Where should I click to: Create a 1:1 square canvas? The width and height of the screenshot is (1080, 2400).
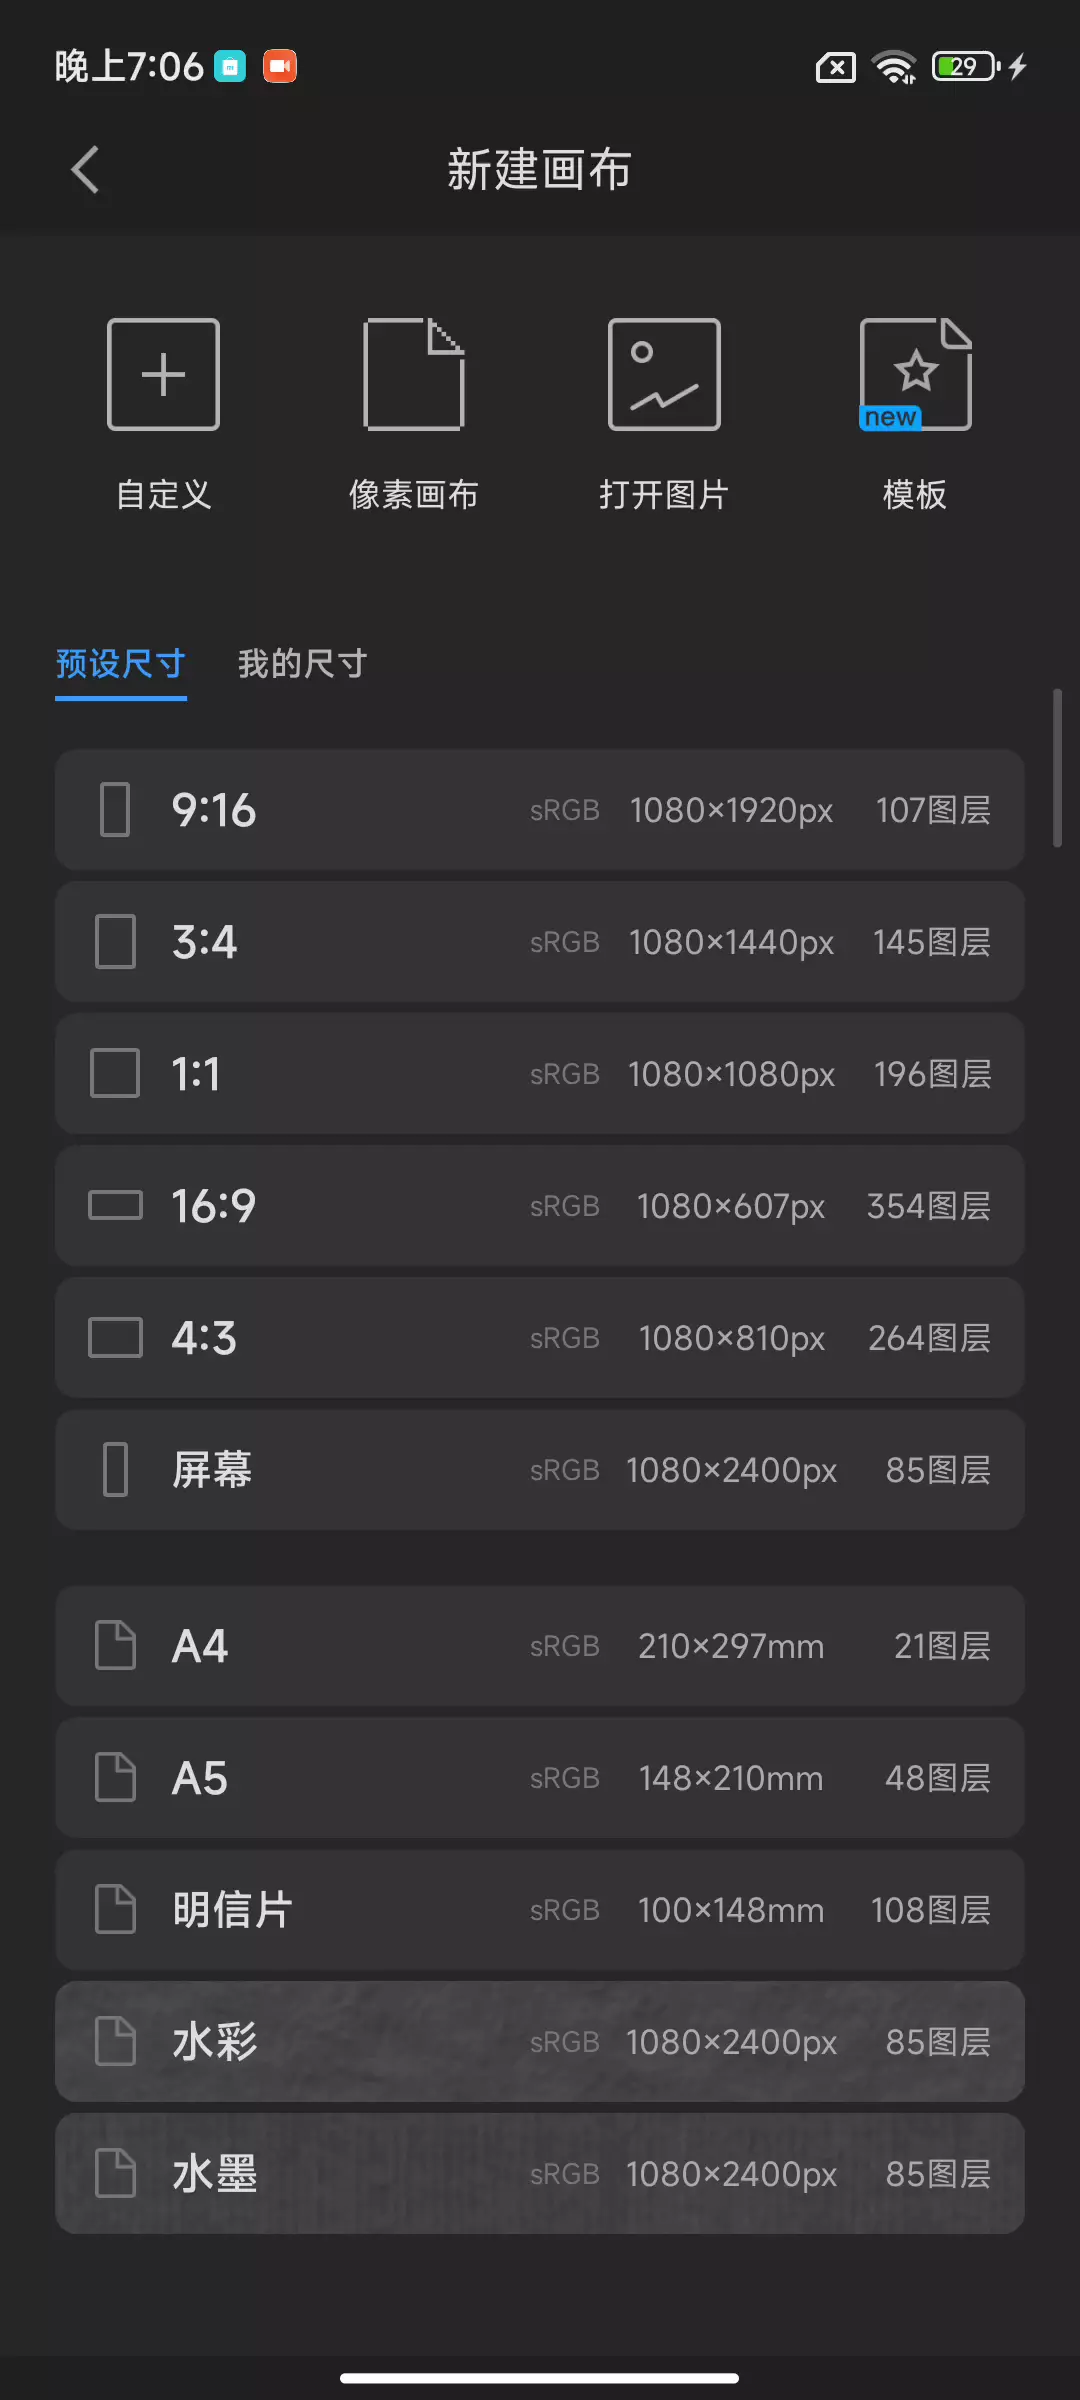click(x=540, y=1074)
